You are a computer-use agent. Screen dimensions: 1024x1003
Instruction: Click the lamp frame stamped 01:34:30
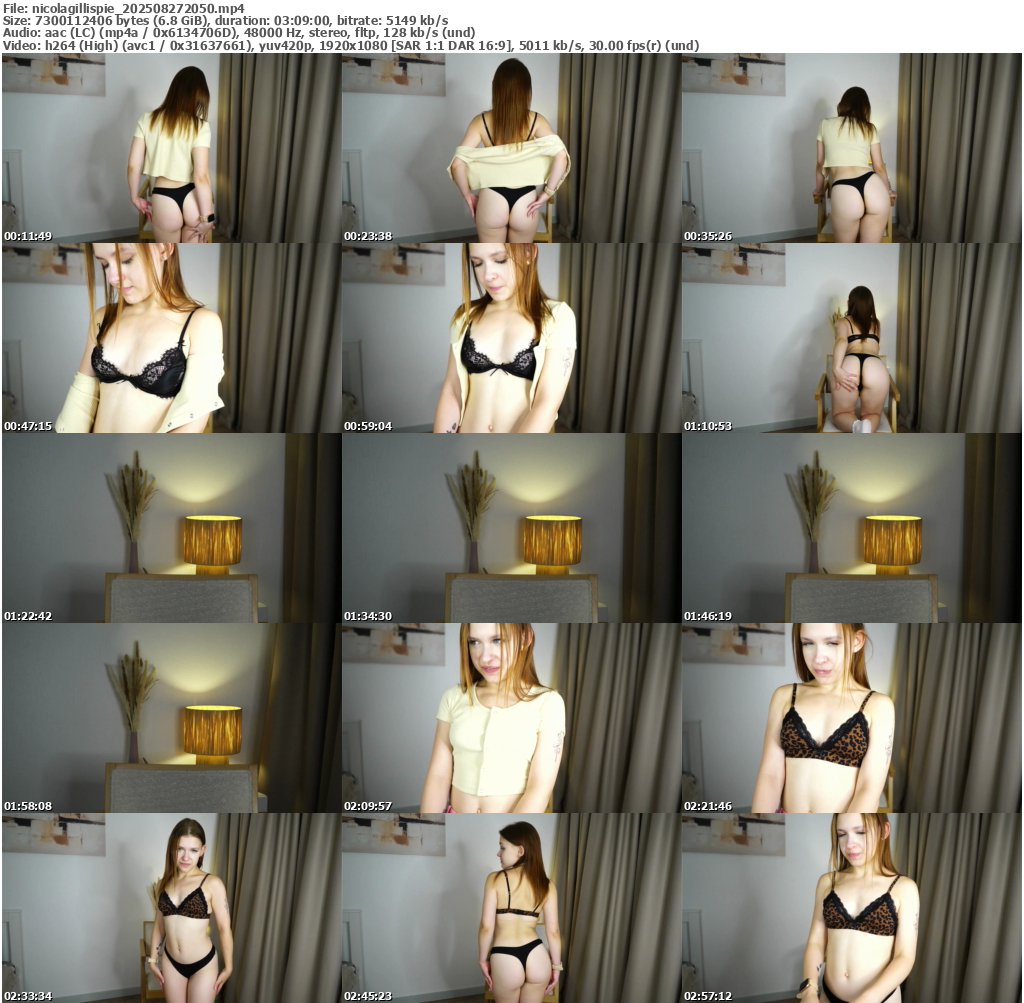511,528
